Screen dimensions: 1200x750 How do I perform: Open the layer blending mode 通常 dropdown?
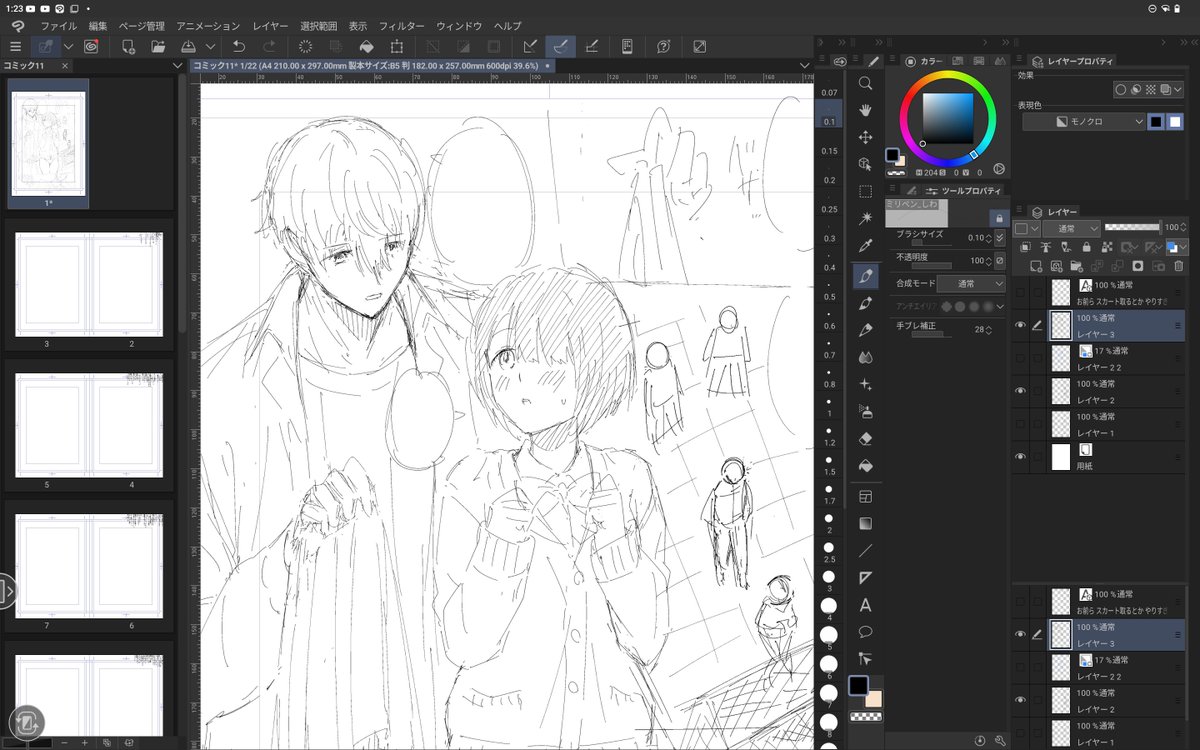pos(1071,228)
